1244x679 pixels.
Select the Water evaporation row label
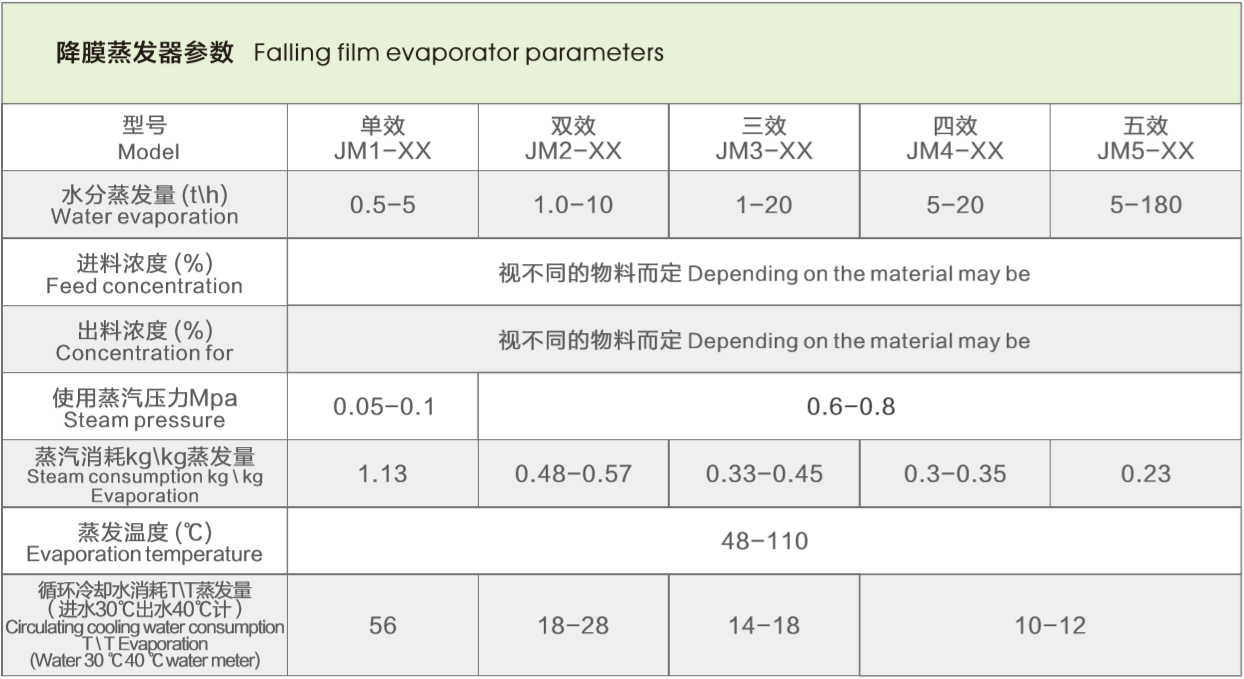[x=145, y=205]
